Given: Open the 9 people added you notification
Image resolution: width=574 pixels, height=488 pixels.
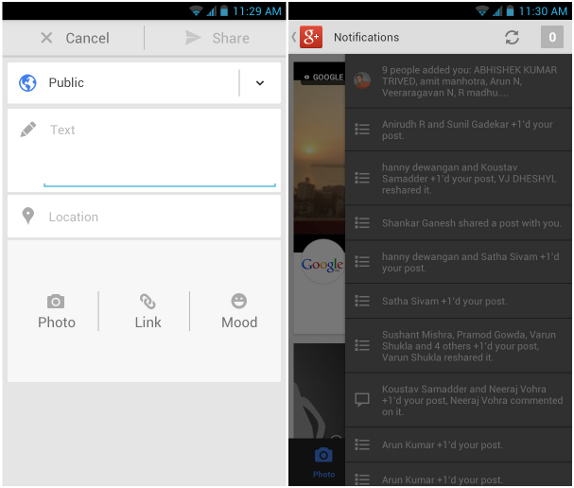Looking at the screenshot, I should [458, 81].
